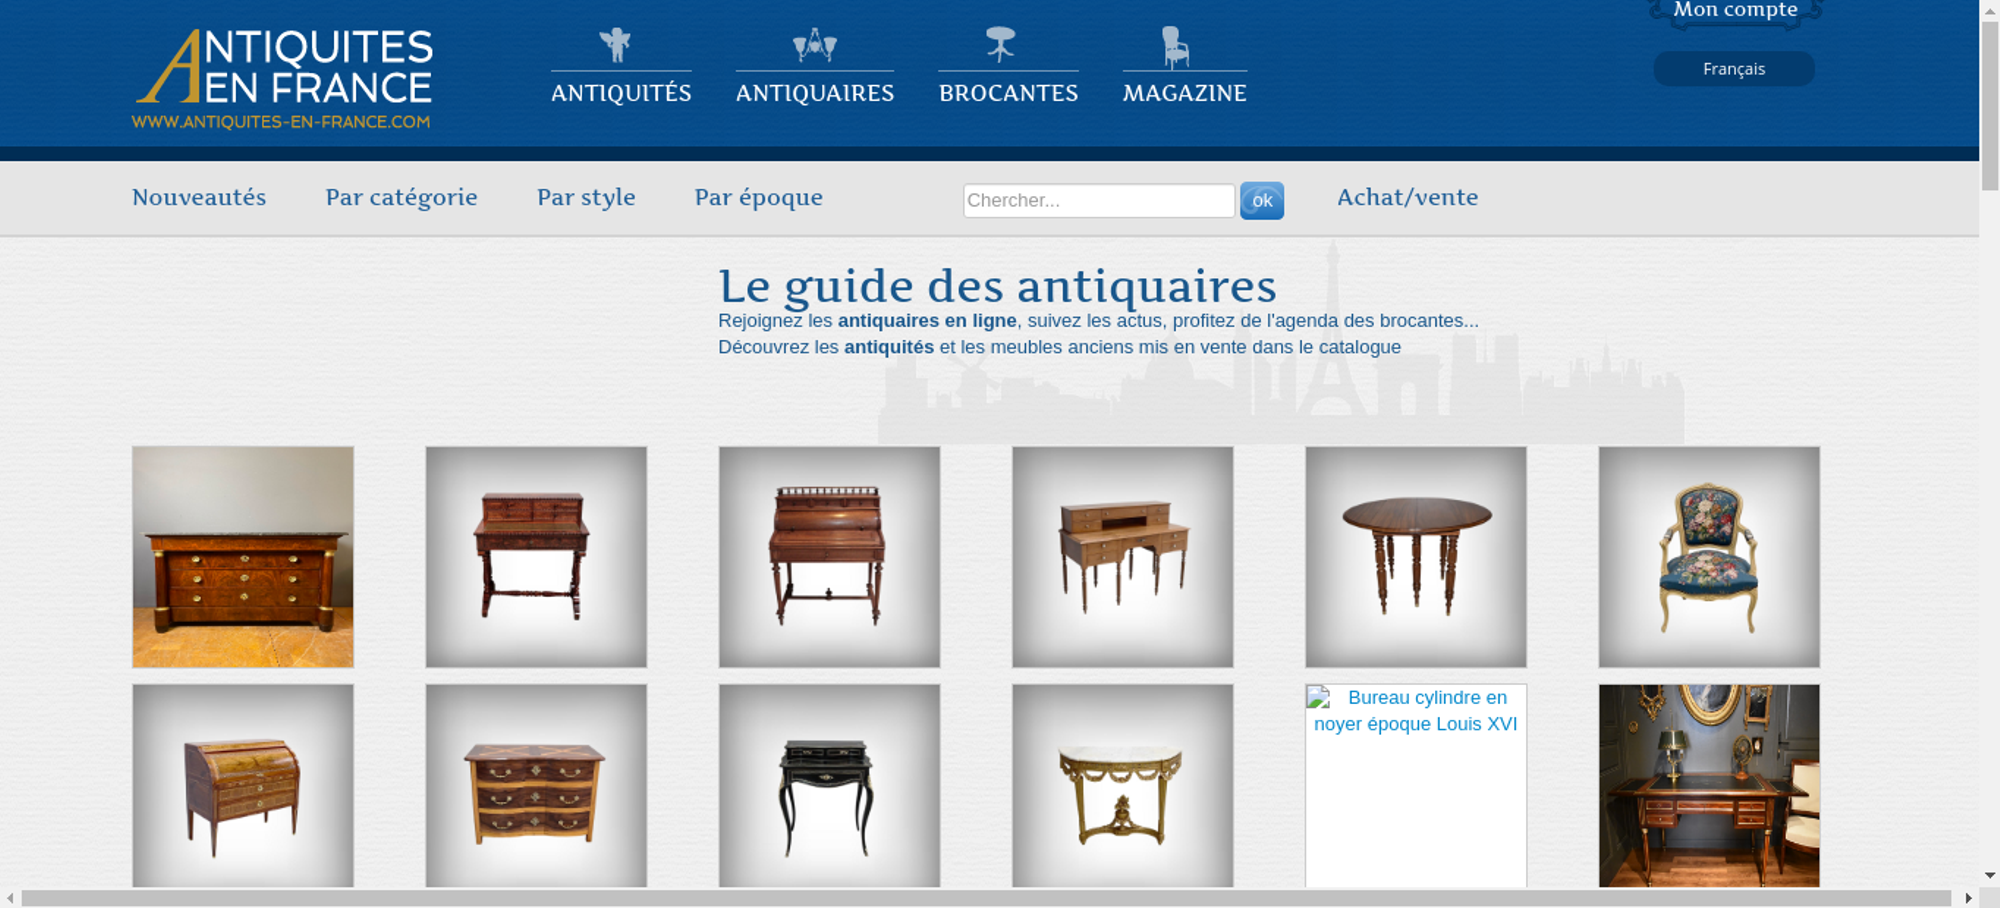This screenshot has width=2000, height=908.
Task: Click the chandelier icon above Antiquaires
Action: (814, 45)
